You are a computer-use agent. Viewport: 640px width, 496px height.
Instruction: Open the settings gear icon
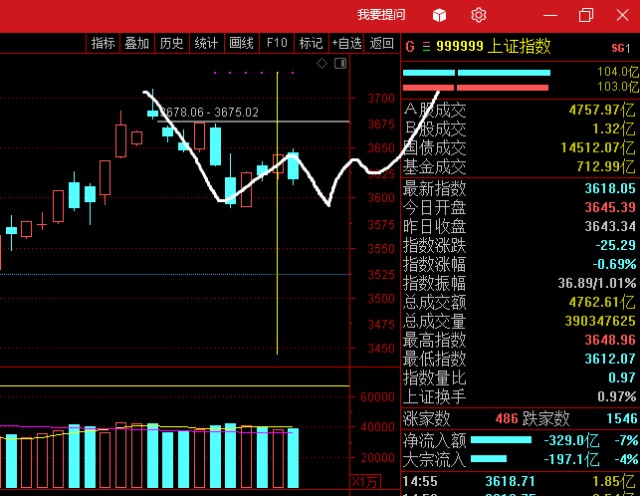tap(478, 16)
